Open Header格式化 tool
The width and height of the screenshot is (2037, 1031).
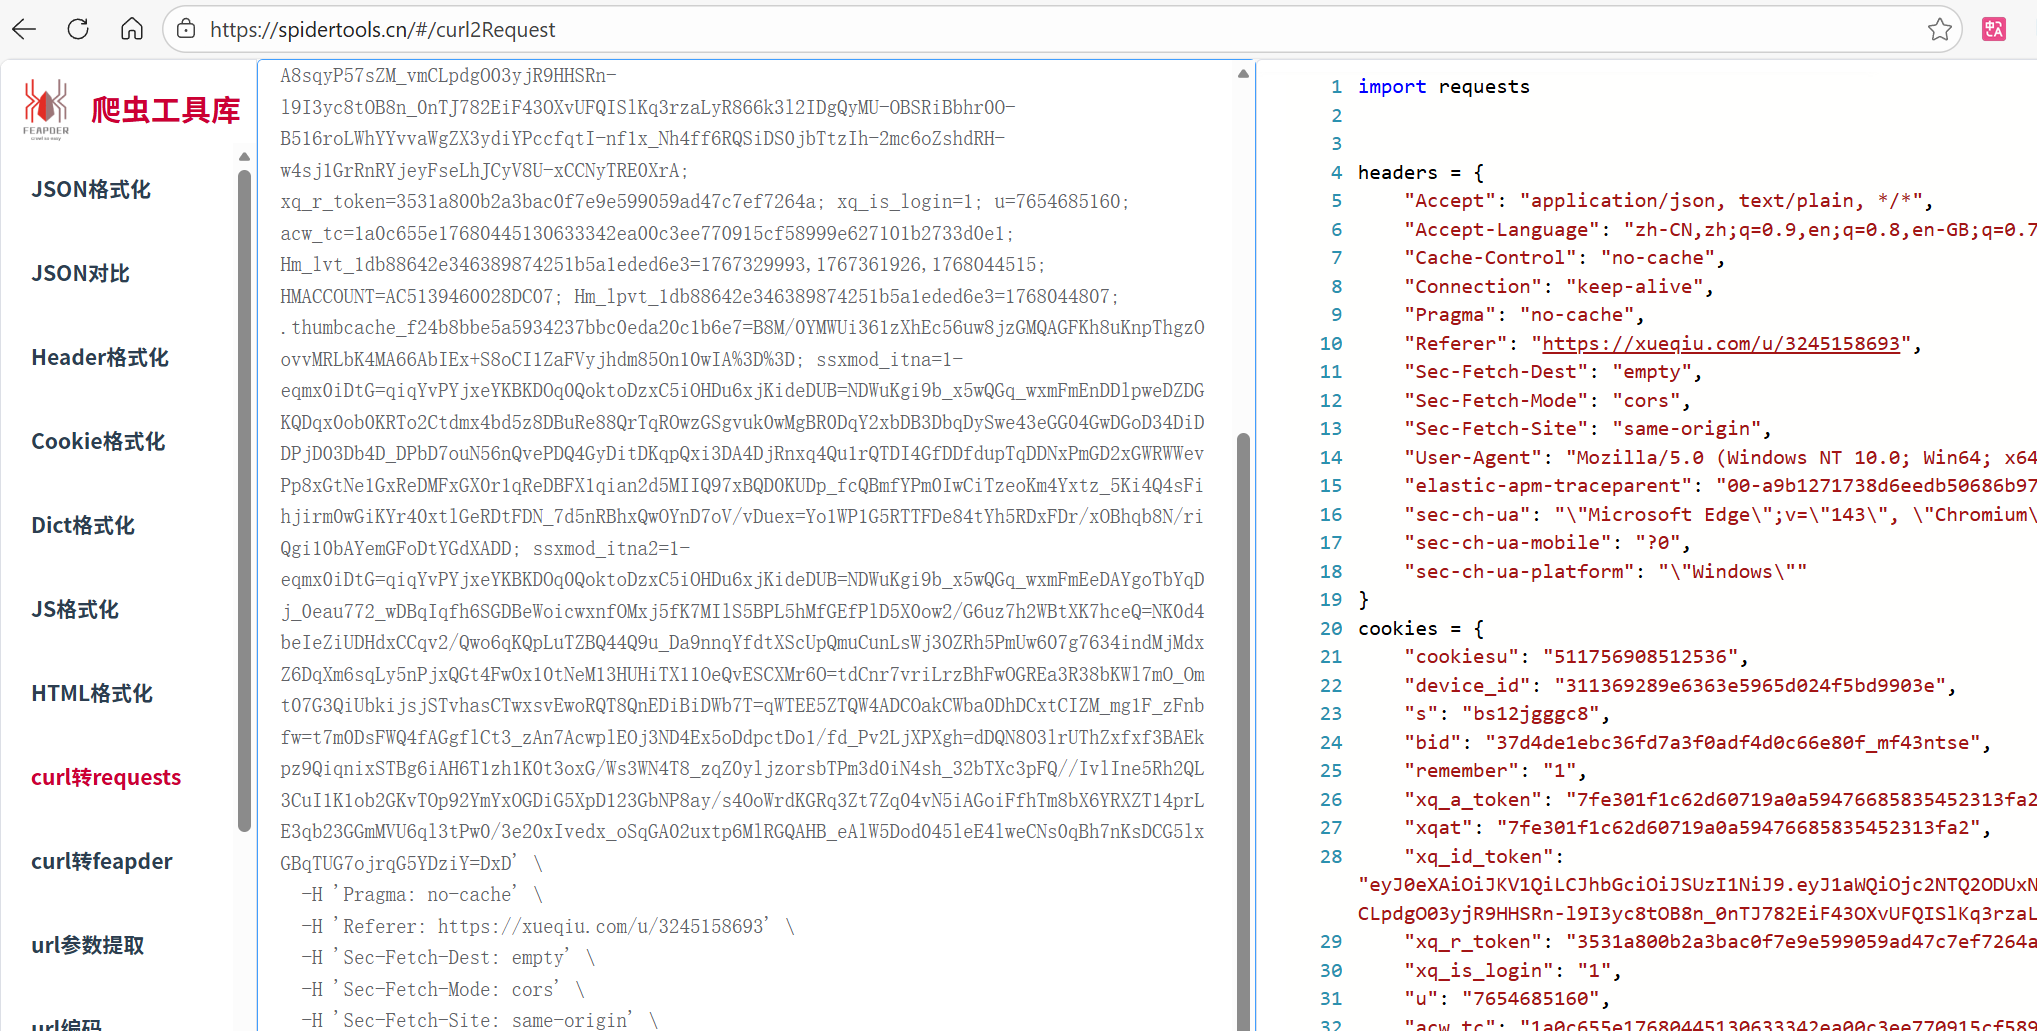(100, 357)
